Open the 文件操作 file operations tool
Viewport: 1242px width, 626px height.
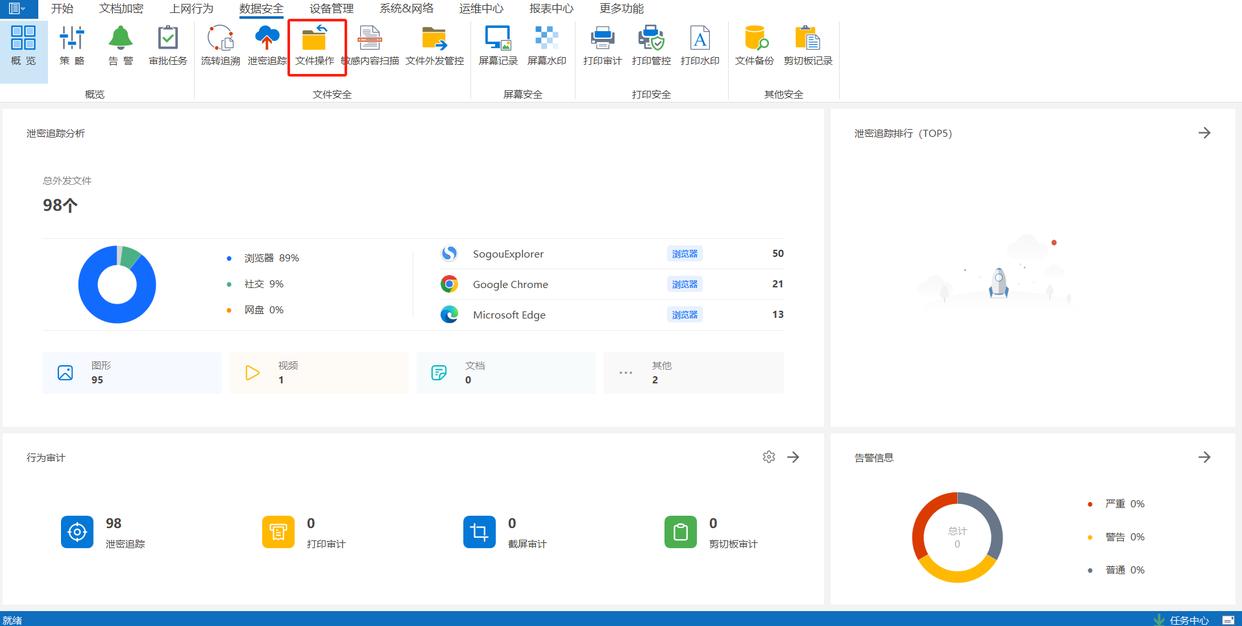[315, 46]
